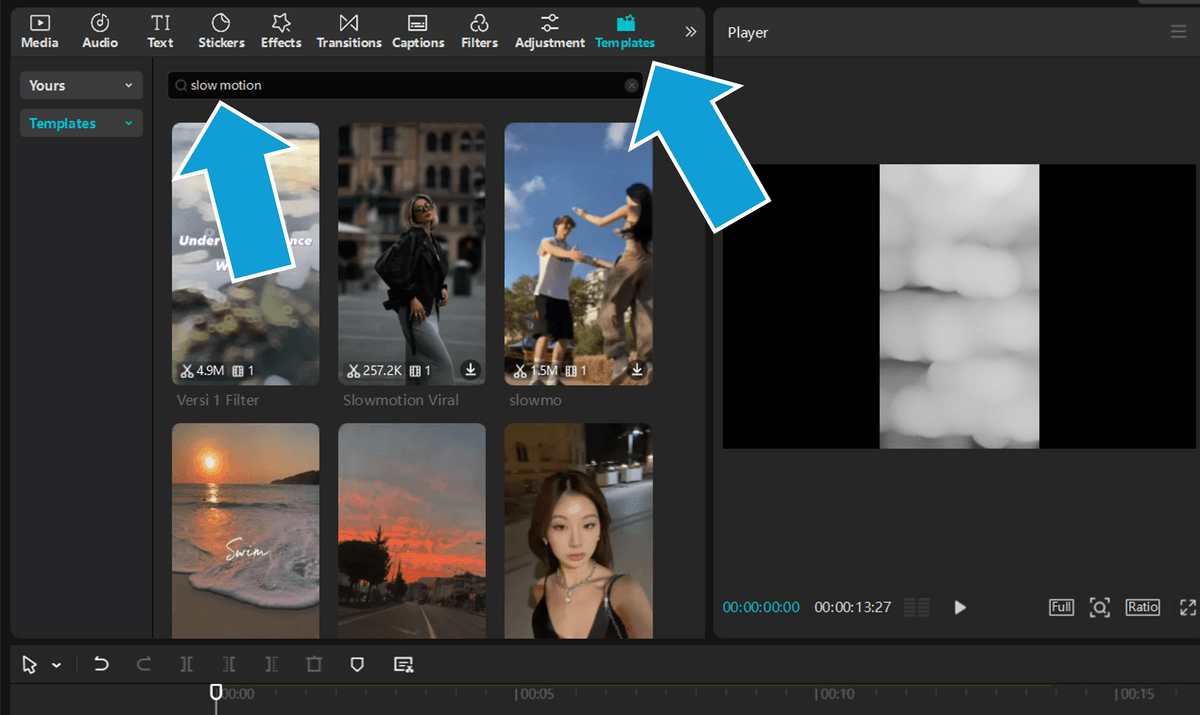
Task: Click the Delete right trim icon
Action: point(272,664)
